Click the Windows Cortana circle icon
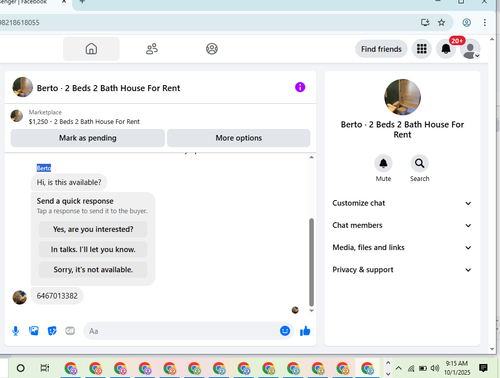The width and height of the screenshot is (500, 378). click(21, 368)
